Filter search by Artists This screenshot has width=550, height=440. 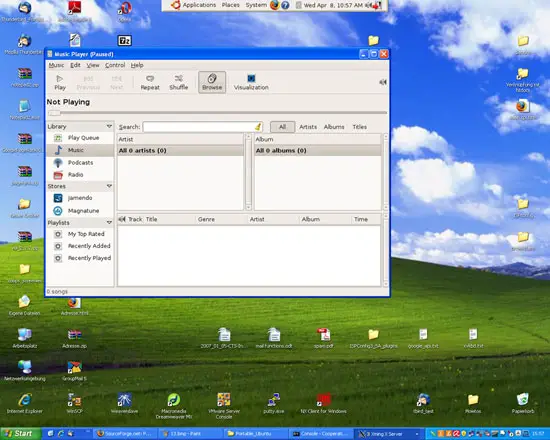click(308, 127)
